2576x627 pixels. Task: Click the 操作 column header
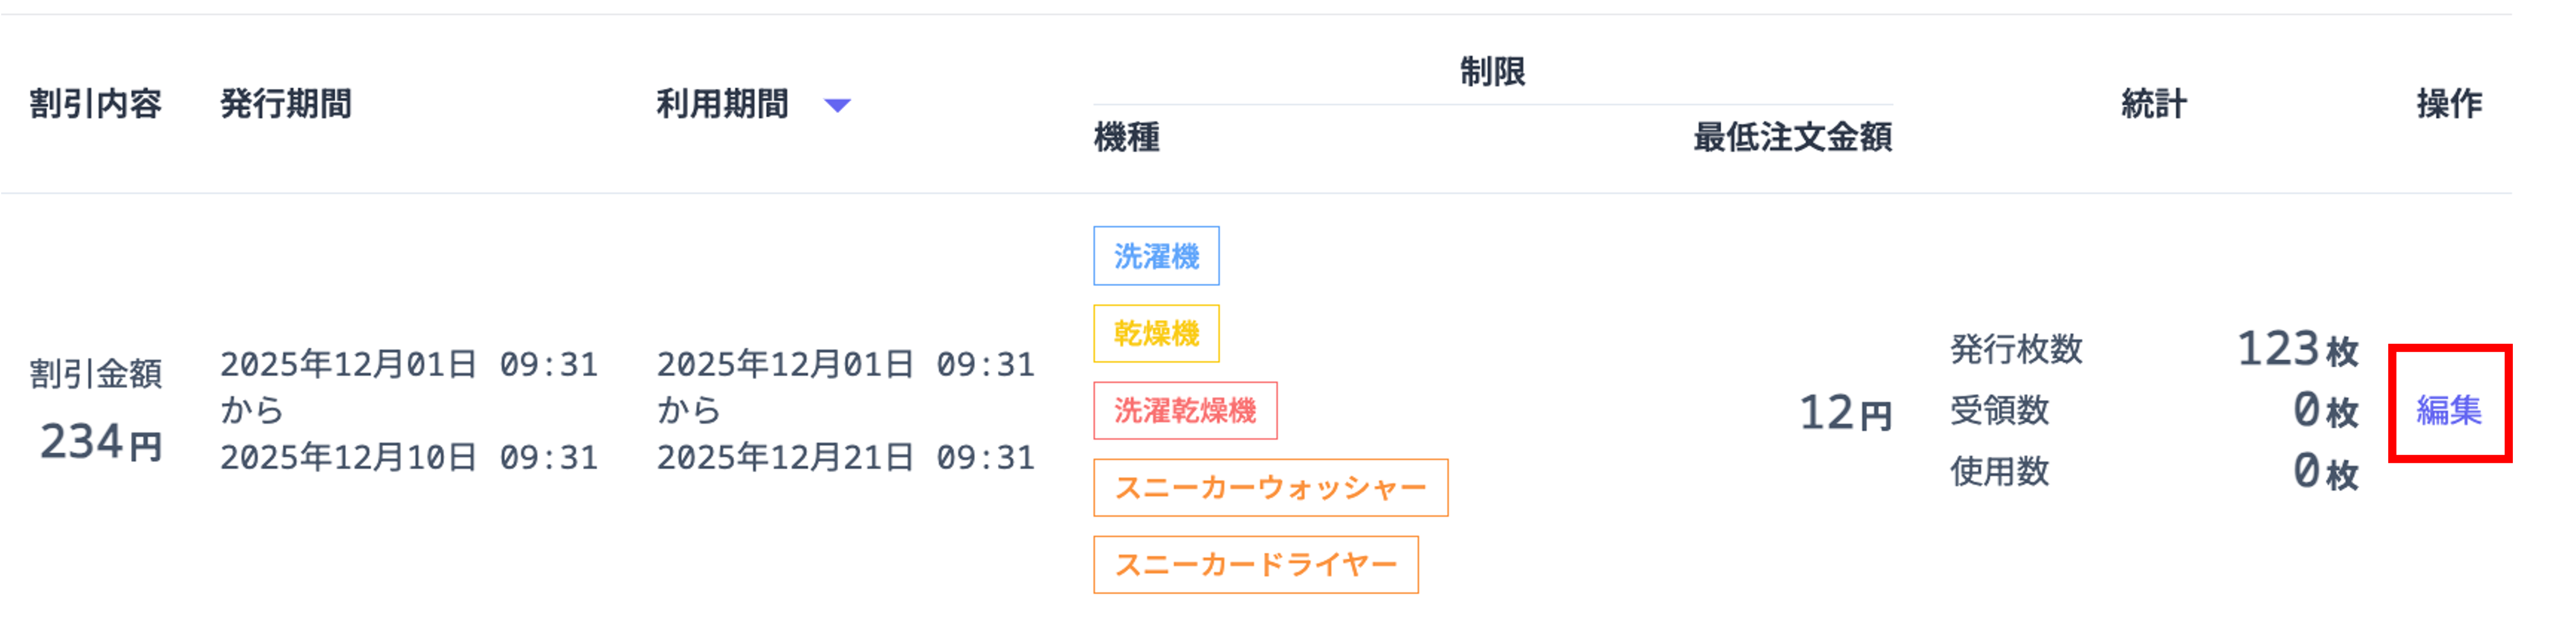point(2449,104)
